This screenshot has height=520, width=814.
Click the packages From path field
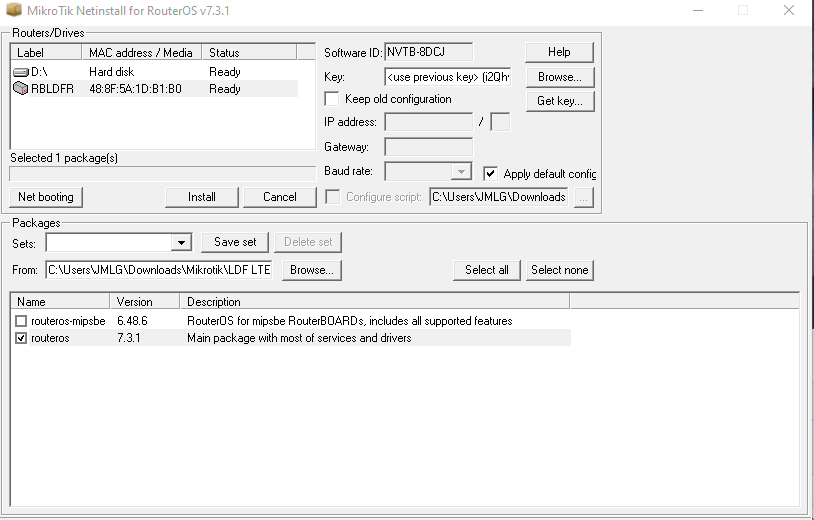pos(159,270)
